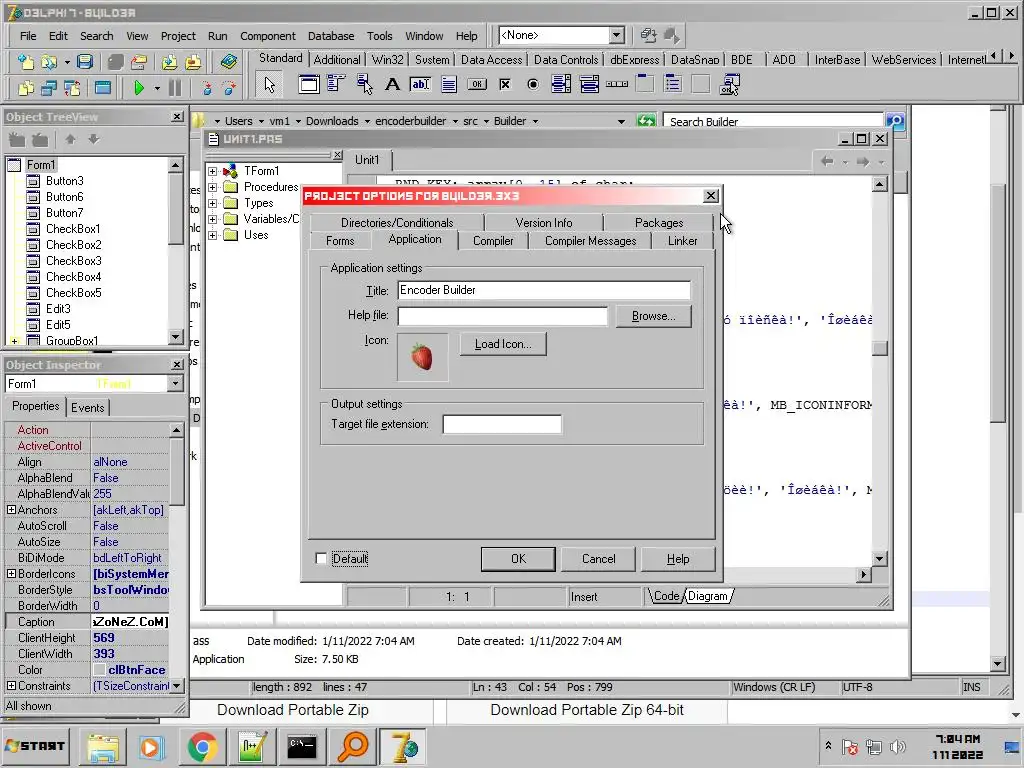
Task: Select the Label component 'A' icon
Action: (392, 84)
